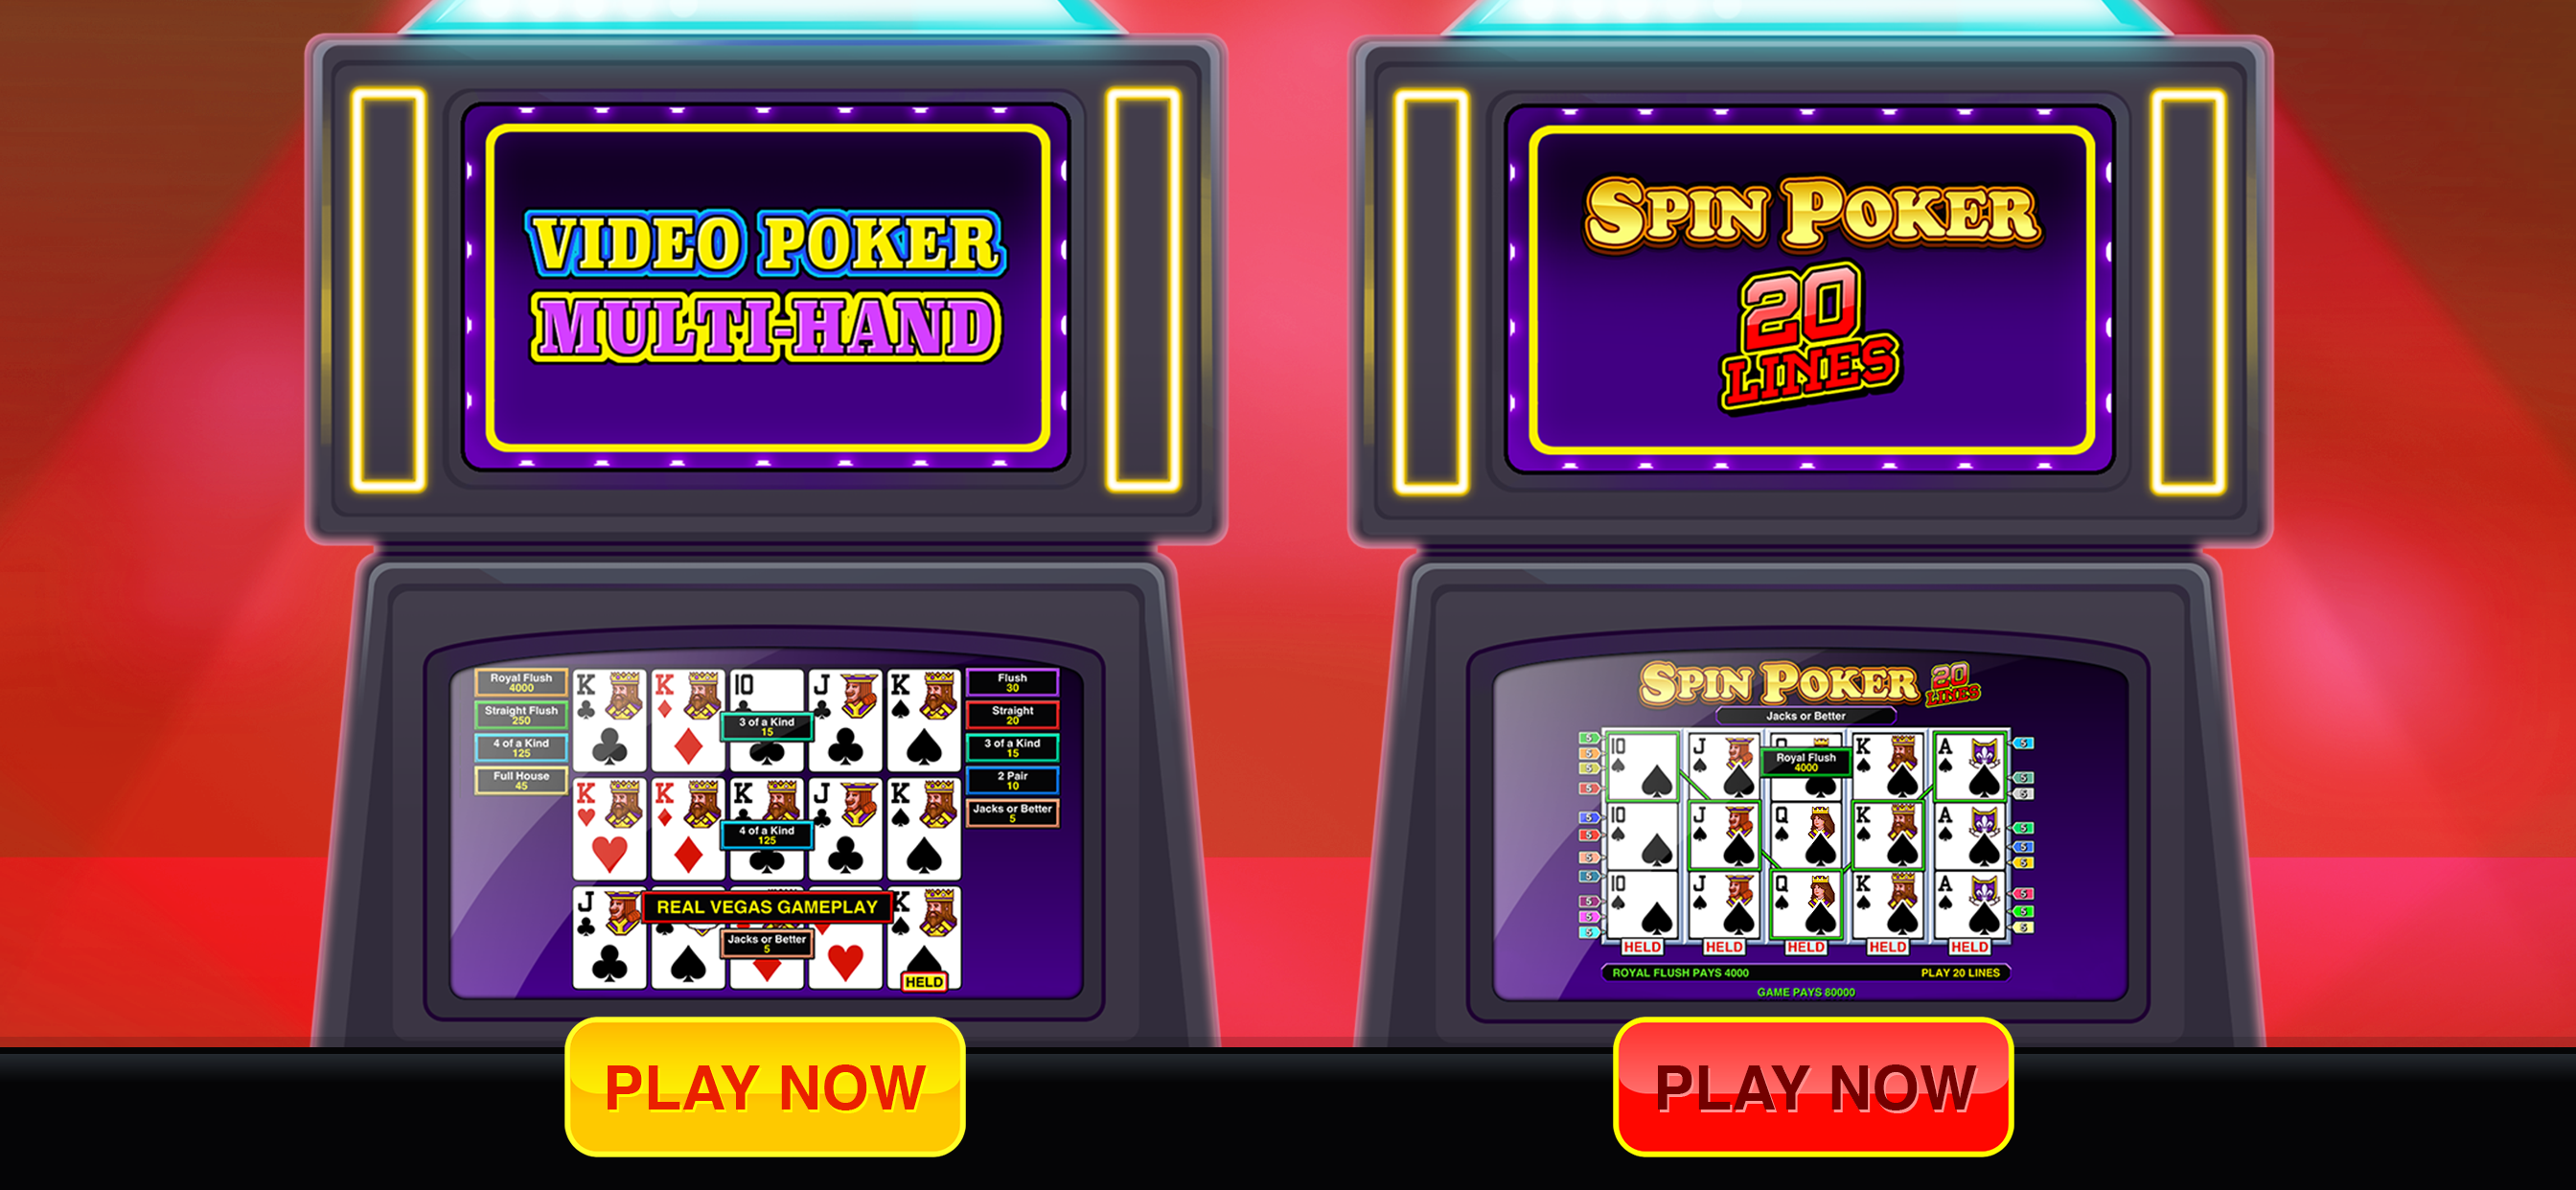The image size is (2576, 1190).
Task: Select the 2 Pair 10 paytable entry
Action: click(1012, 780)
